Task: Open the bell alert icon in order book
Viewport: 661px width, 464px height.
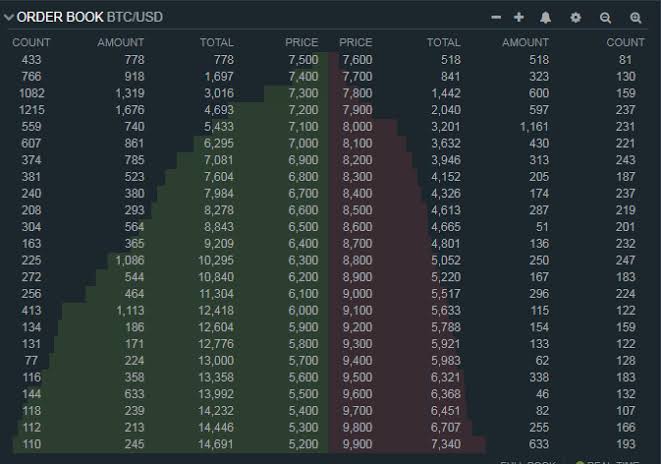Action: [545, 17]
